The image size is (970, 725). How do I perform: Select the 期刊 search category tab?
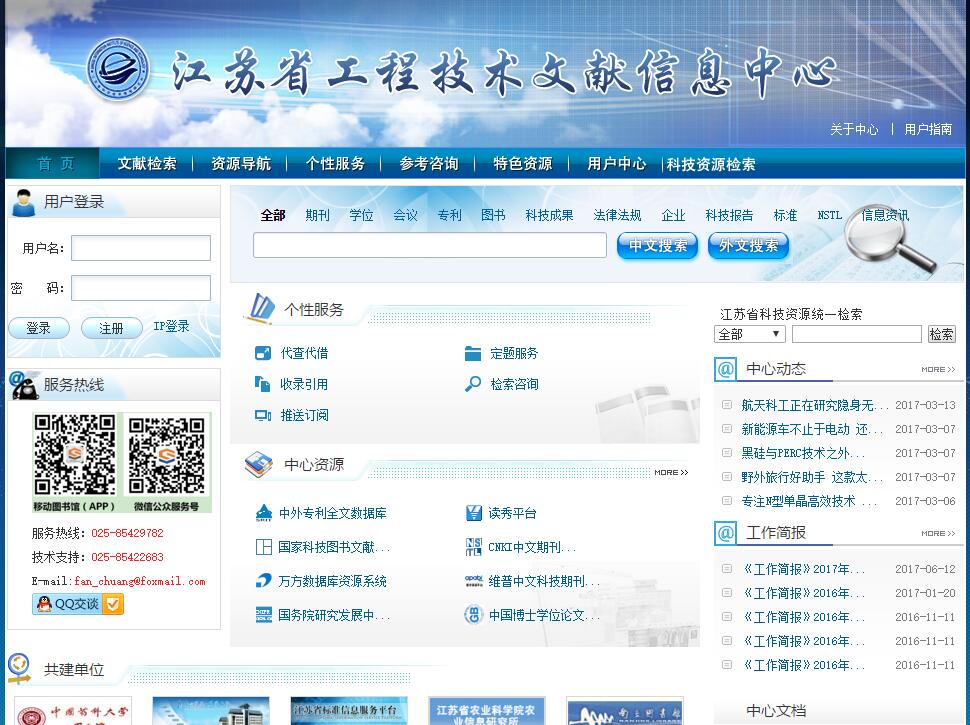[x=317, y=215]
